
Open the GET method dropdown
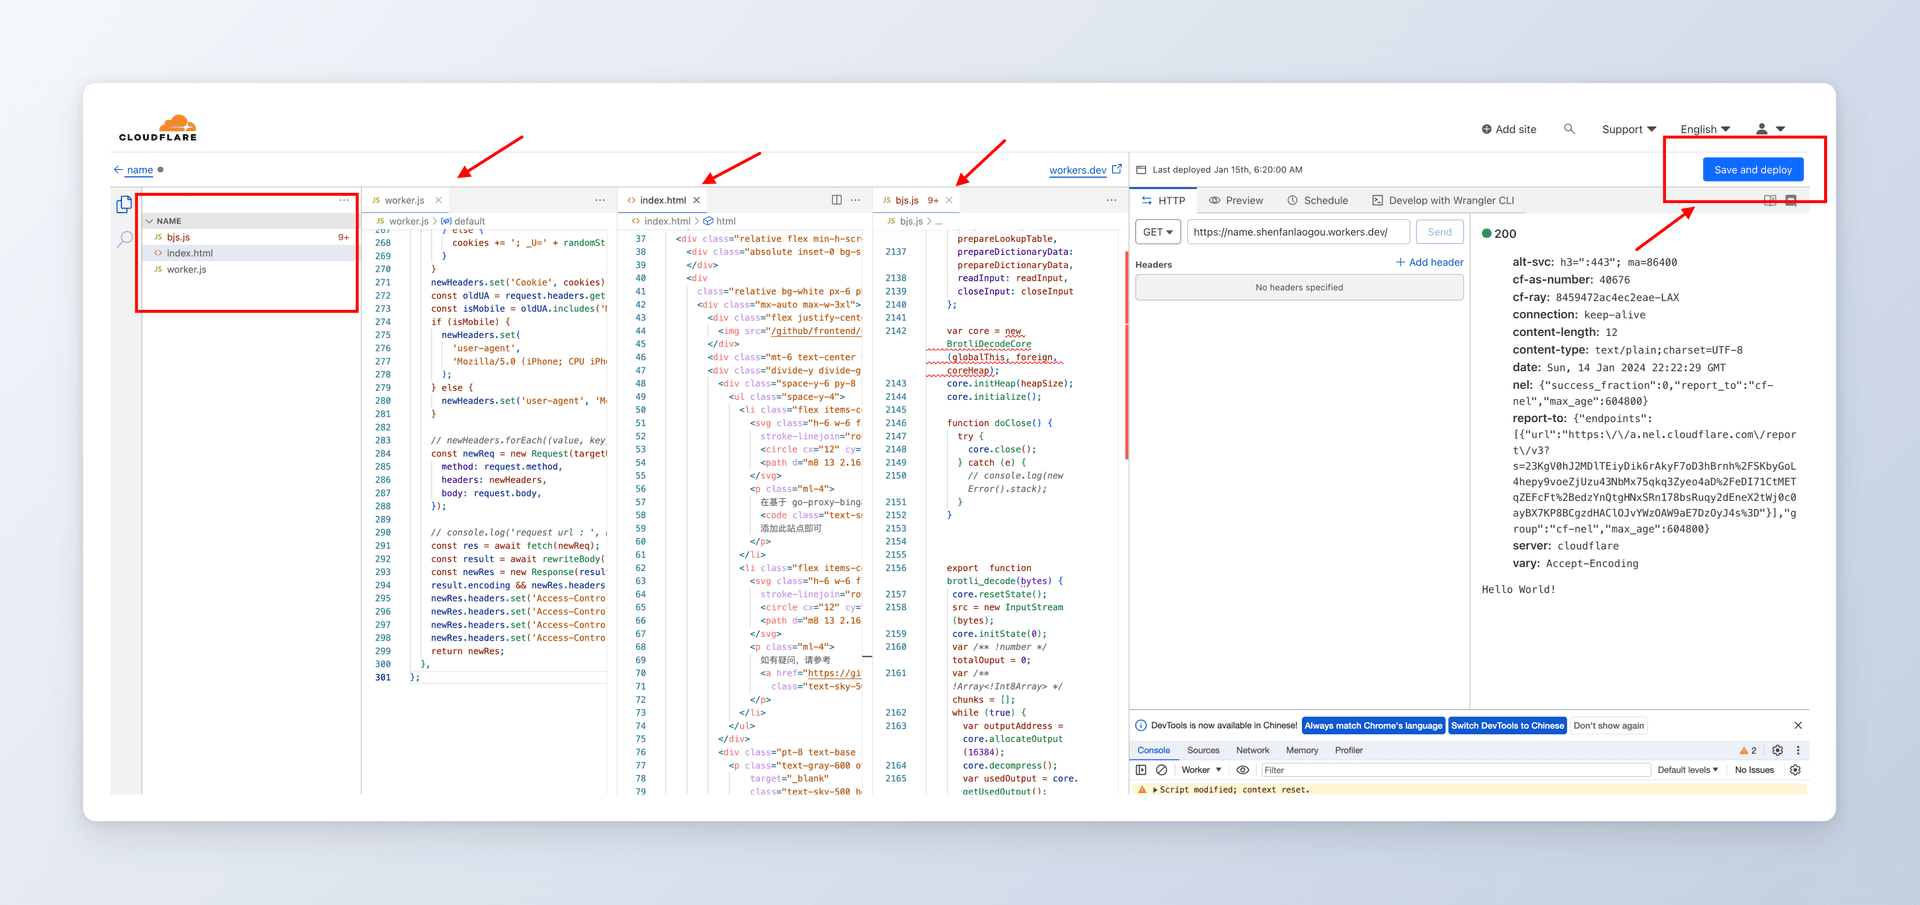(x=1158, y=232)
